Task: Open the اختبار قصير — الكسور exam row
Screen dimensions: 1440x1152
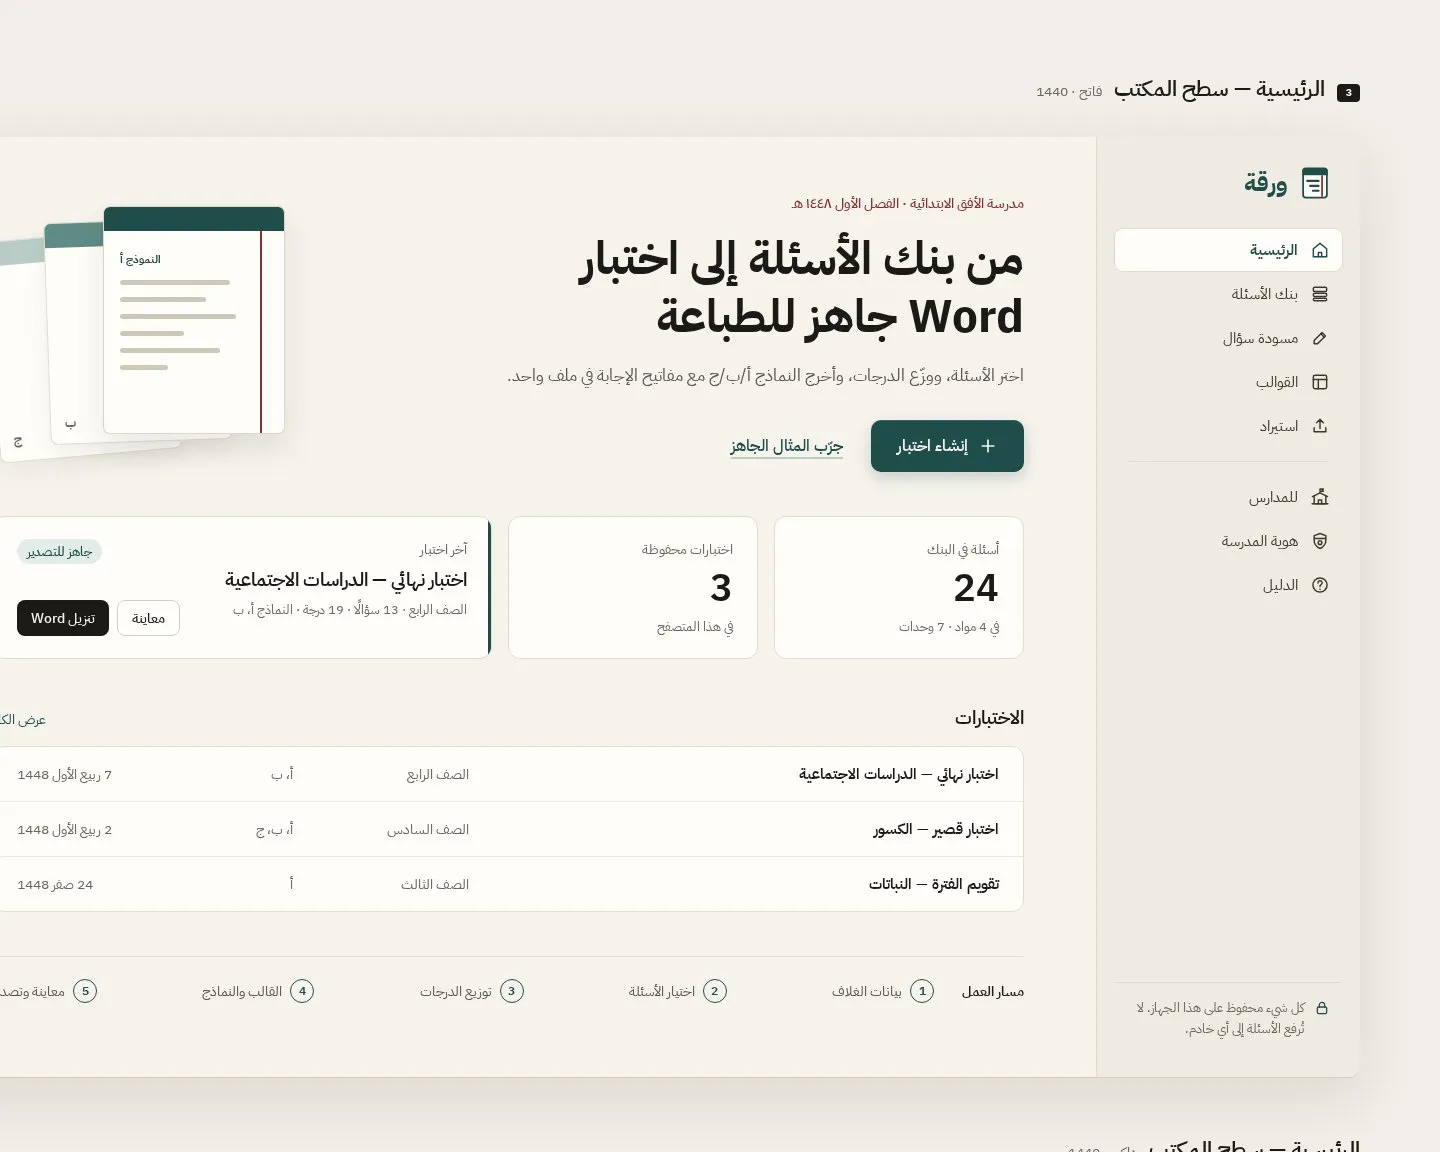Action: [x=510, y=829]
